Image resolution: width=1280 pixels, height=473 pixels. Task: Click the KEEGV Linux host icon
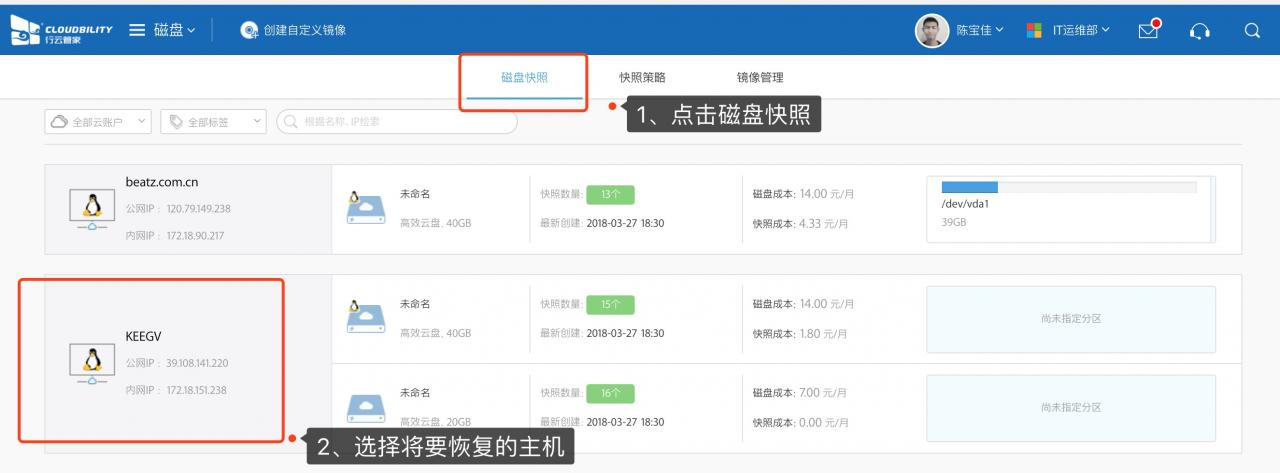point(92,364)
